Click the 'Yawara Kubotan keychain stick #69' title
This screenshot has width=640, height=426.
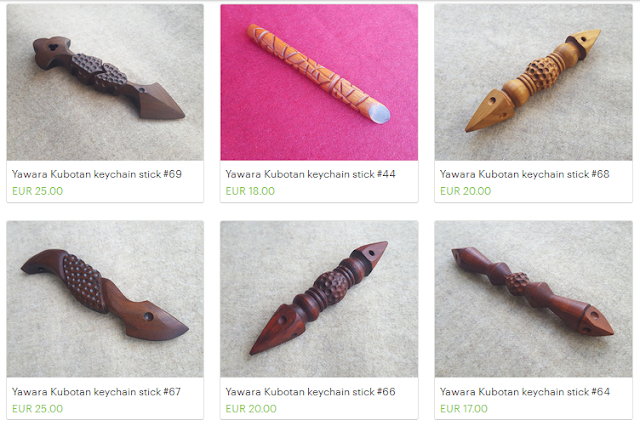[x=97, y=174]
